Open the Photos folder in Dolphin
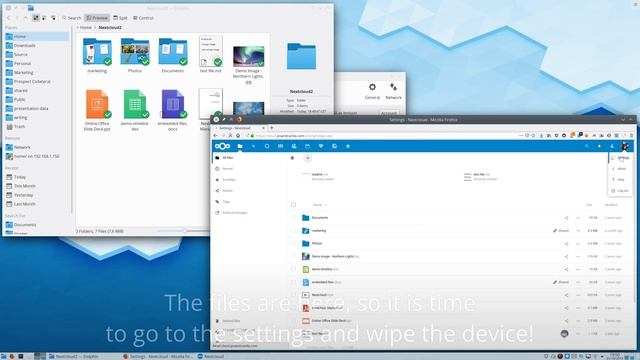This screenshot has height=360, width=640. (x=135, y=56)
